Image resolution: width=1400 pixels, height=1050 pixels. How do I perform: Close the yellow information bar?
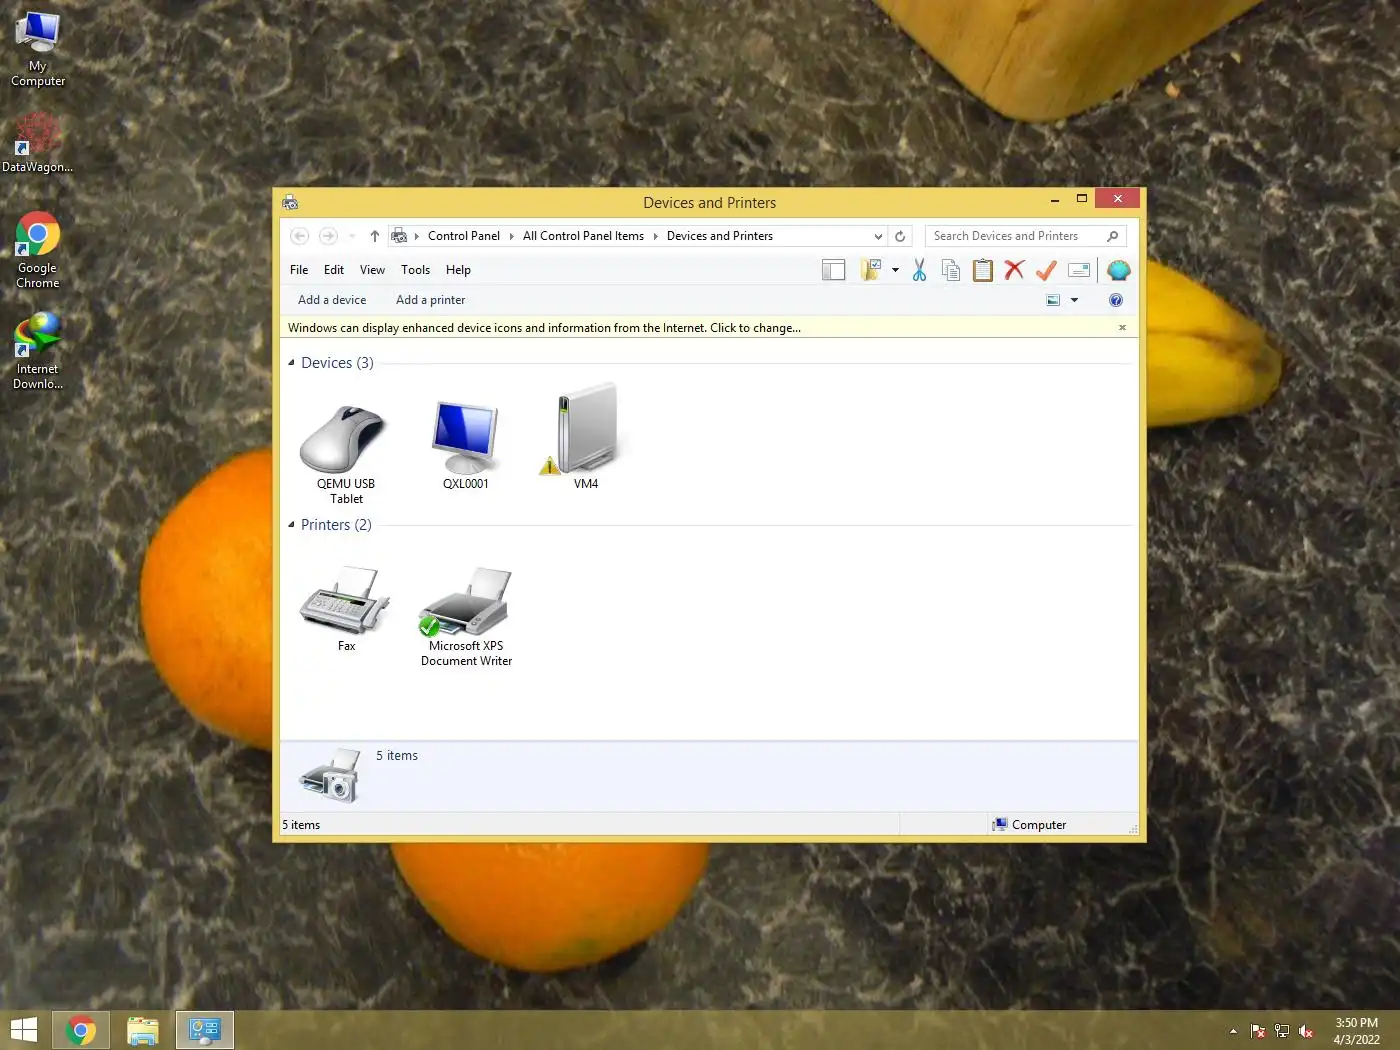click(x=1122, y=328)
